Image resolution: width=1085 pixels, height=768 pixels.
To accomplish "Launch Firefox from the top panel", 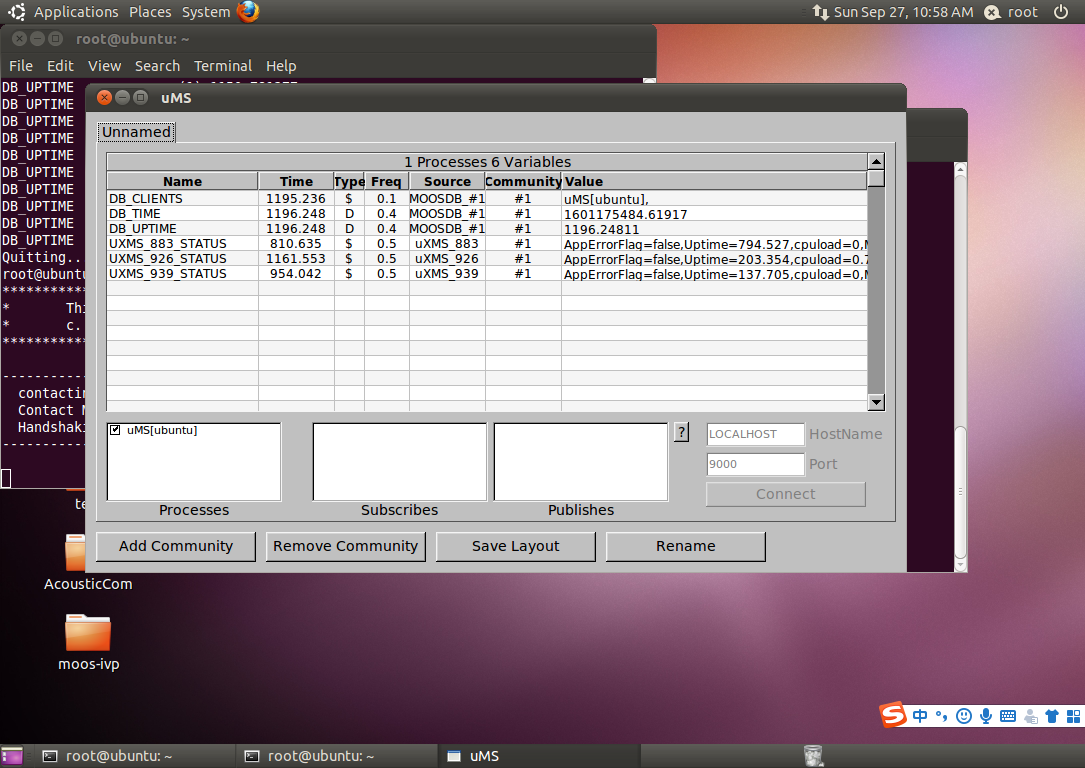I will [x=248, y=12].
